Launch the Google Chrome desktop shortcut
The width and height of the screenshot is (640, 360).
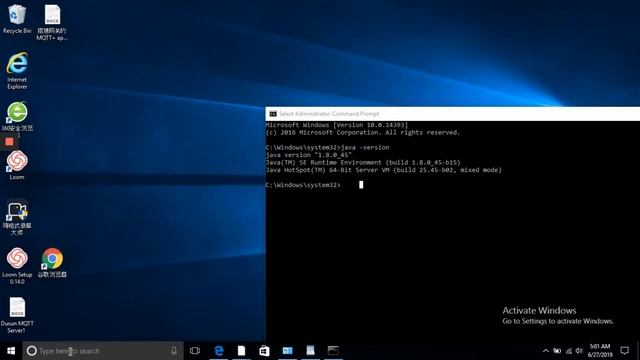click(52, 262)
